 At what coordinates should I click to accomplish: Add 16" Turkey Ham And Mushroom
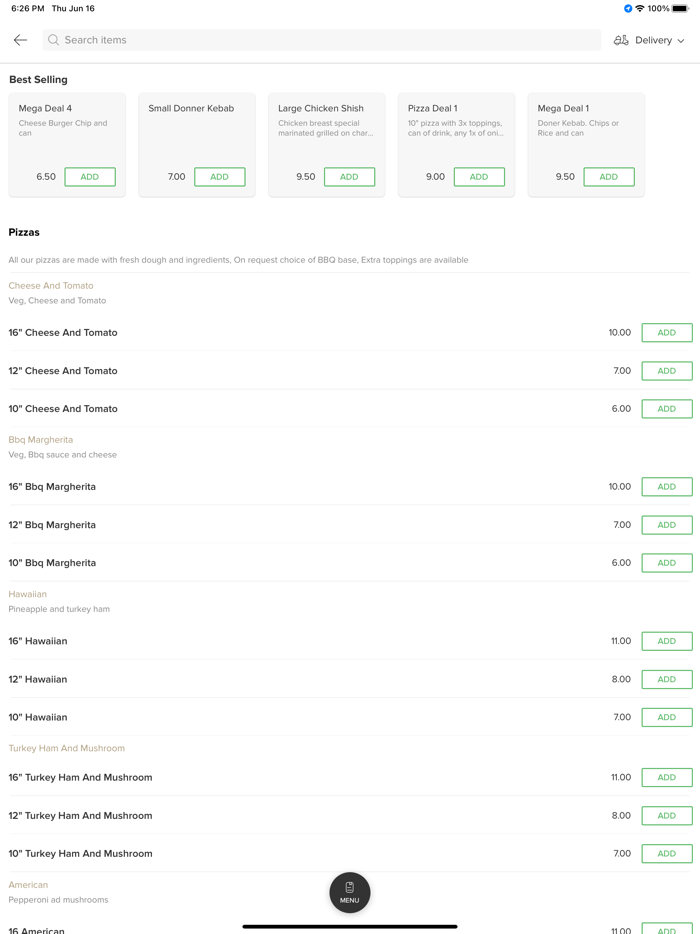click(666, 777)
